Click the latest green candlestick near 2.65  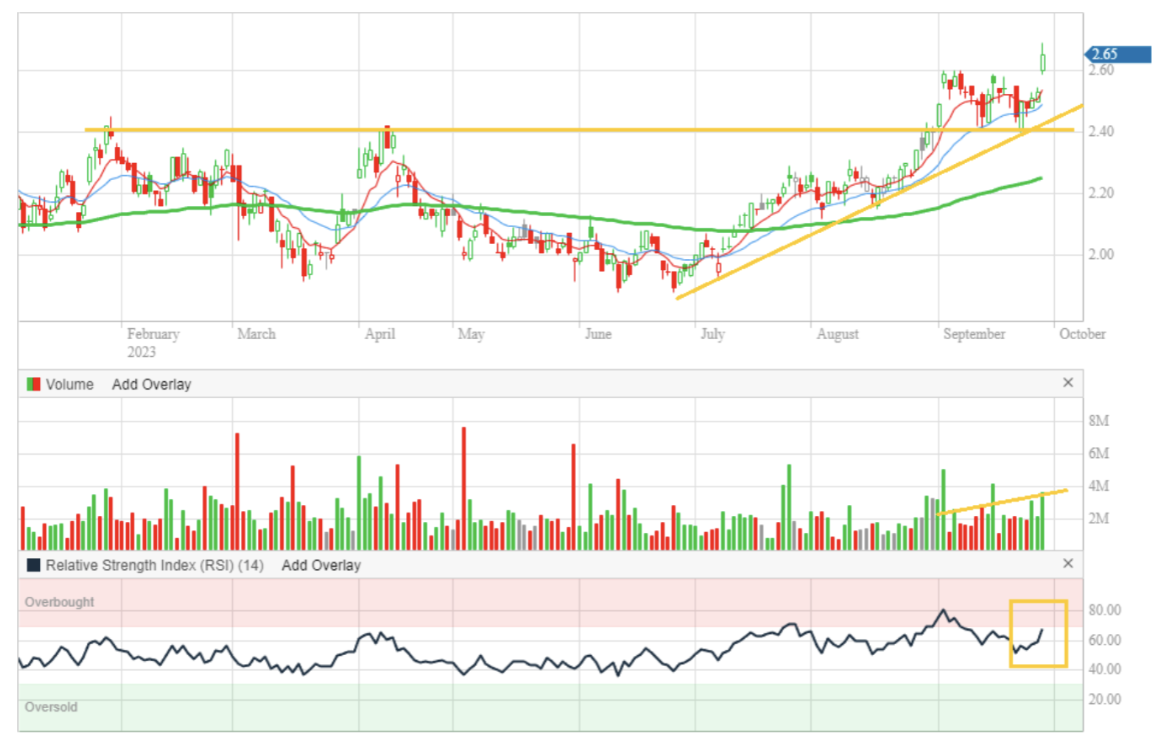coord(1043,62)
